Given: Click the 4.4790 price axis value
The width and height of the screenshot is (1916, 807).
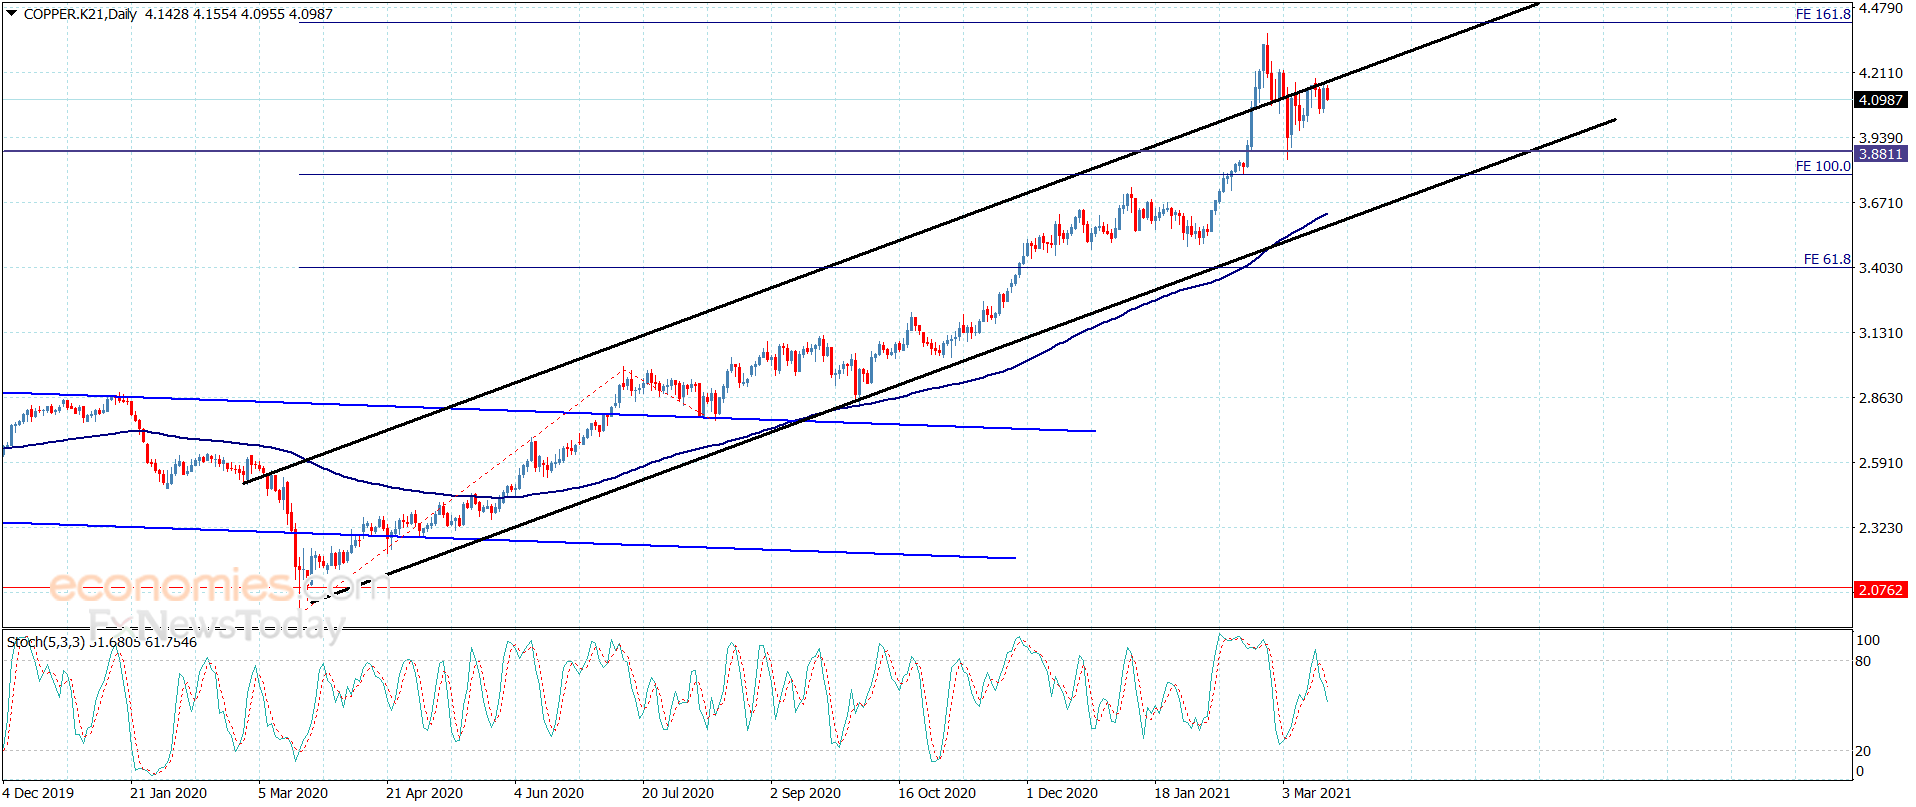Looking at the screenshot, I should point(1881,8).
